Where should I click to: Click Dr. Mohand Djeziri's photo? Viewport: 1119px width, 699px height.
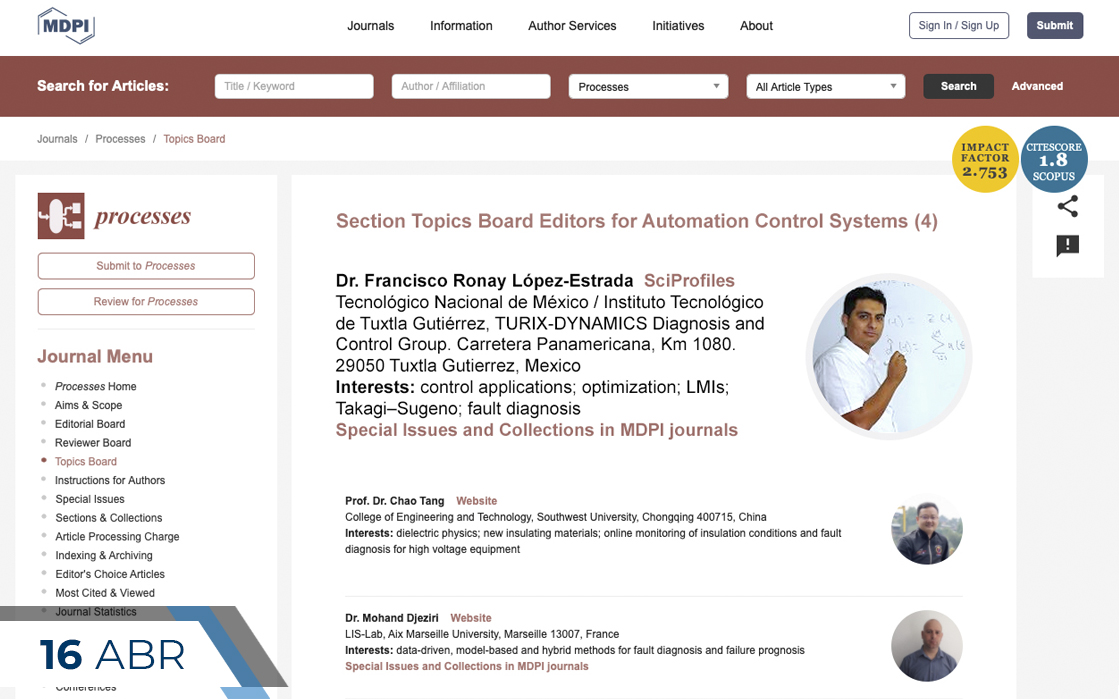click(927, 646)
